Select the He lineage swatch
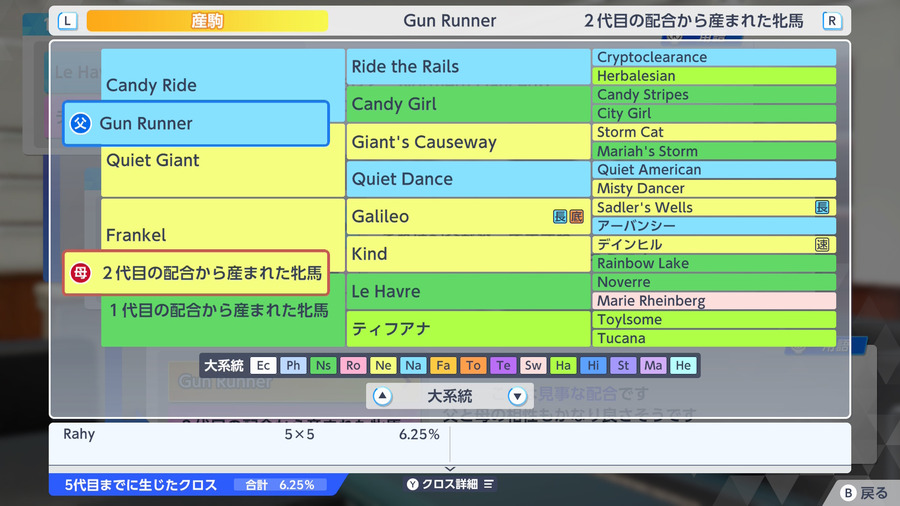900x506 pixels. [x=683, y=365]
